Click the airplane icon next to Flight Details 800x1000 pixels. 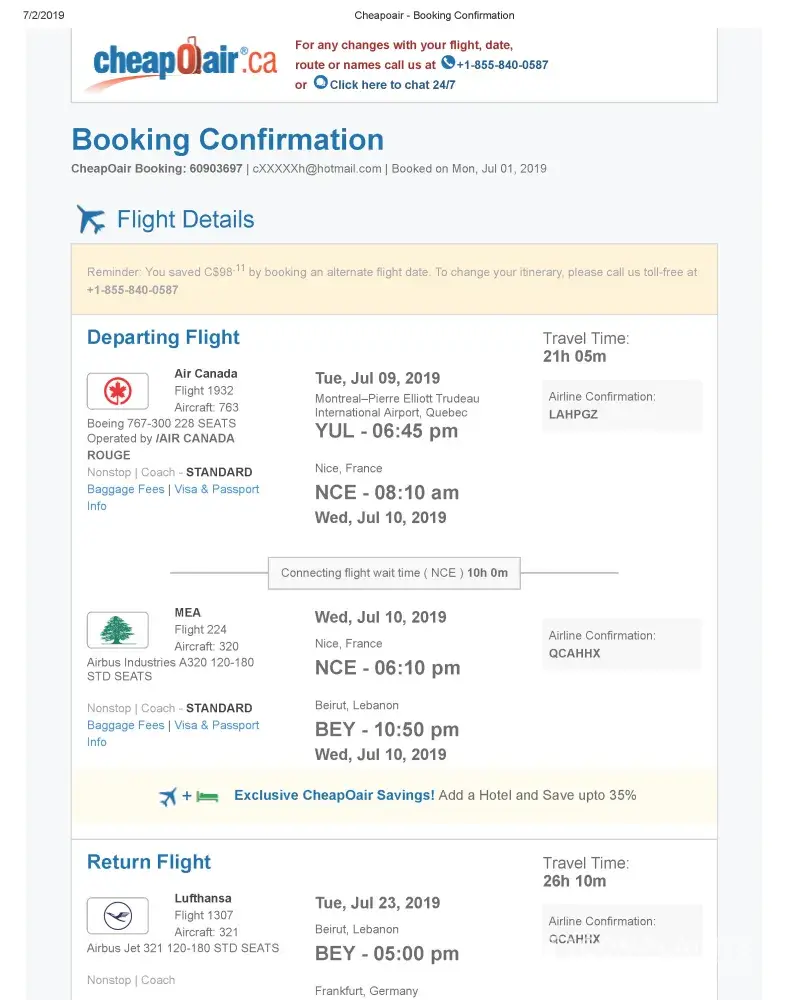91,219
